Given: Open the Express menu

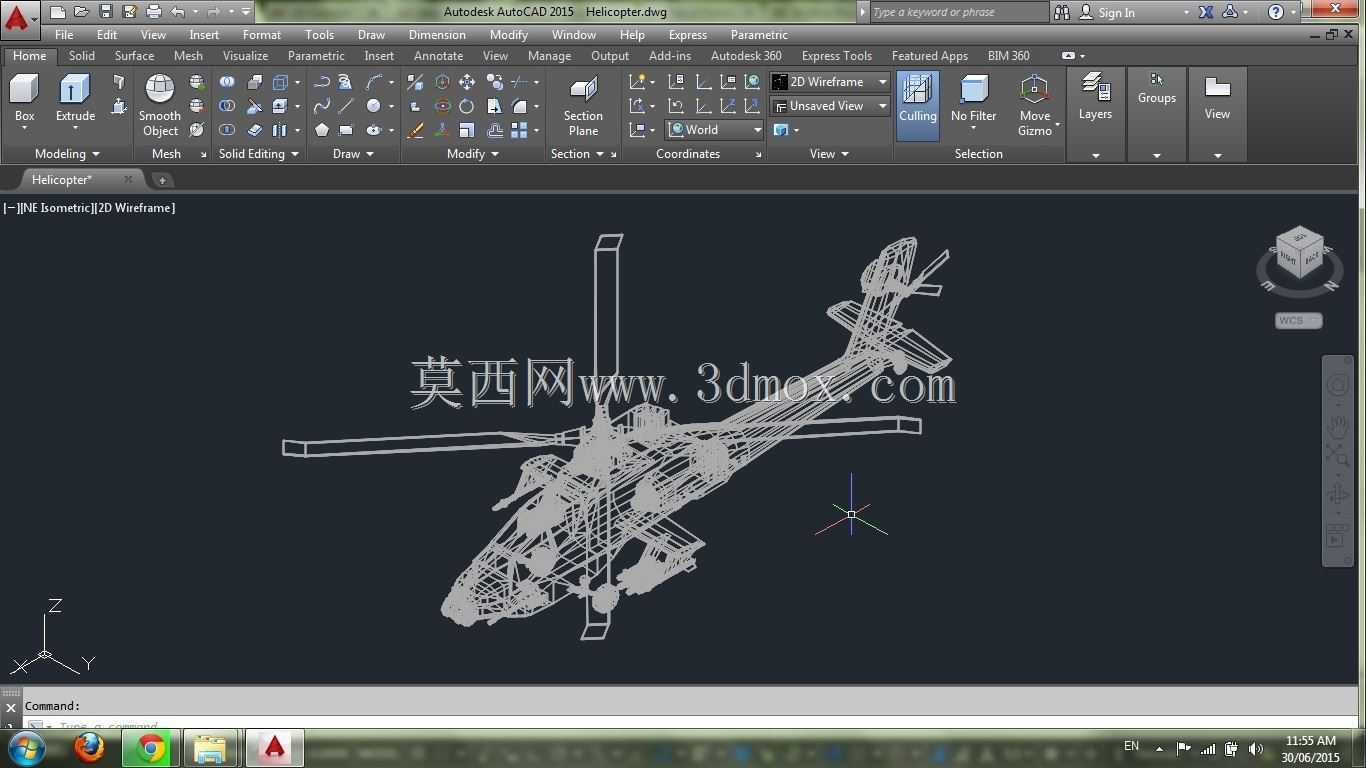Looking at the screenshot, I should click(x=687, y=35).
